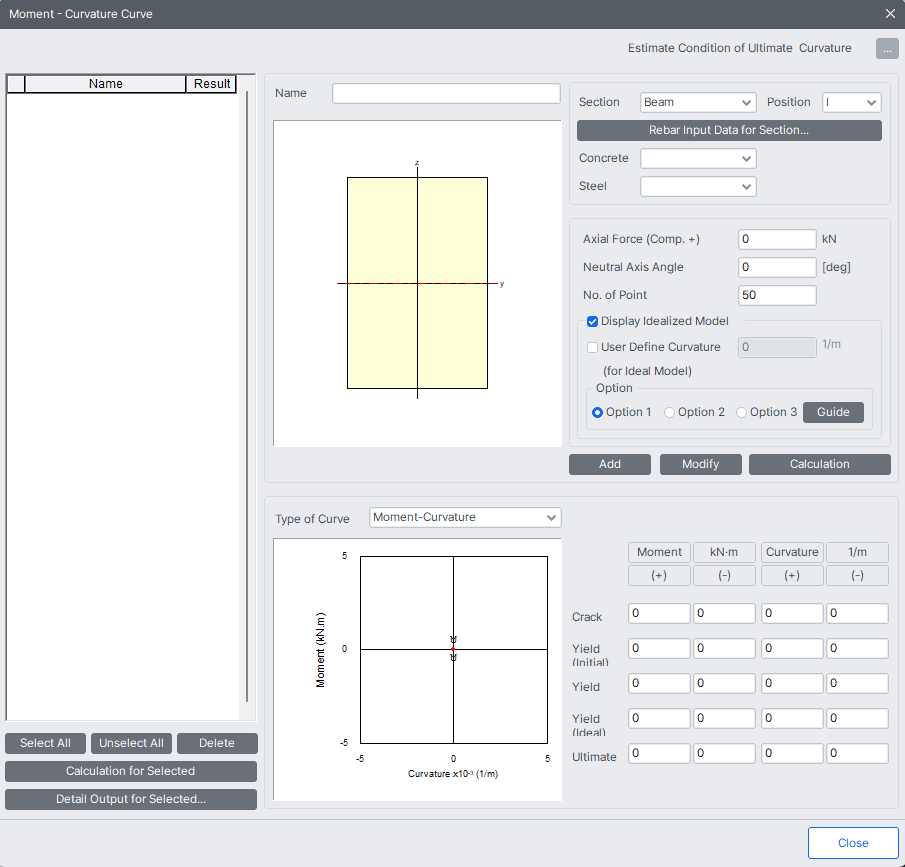Uncheck the Display Idealized Model option

[592, 321]
